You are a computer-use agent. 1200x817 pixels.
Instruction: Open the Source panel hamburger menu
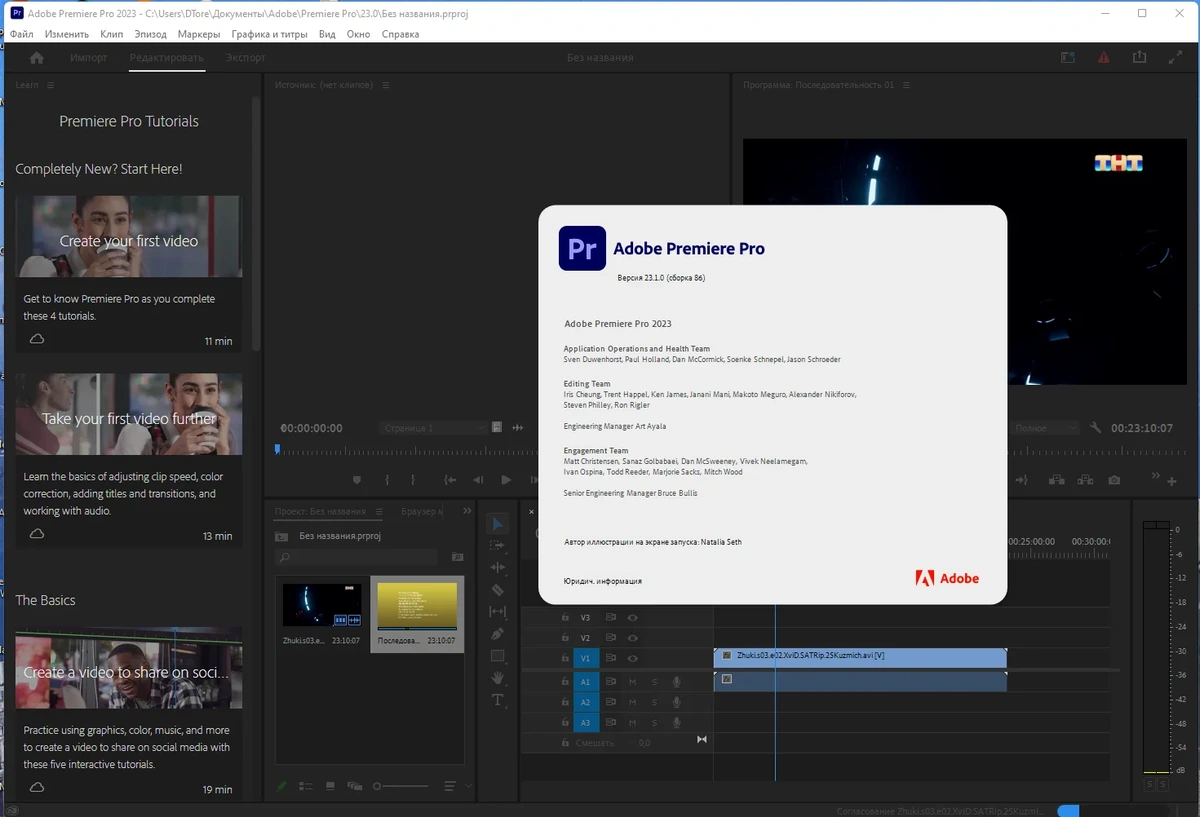coord(385,85)
